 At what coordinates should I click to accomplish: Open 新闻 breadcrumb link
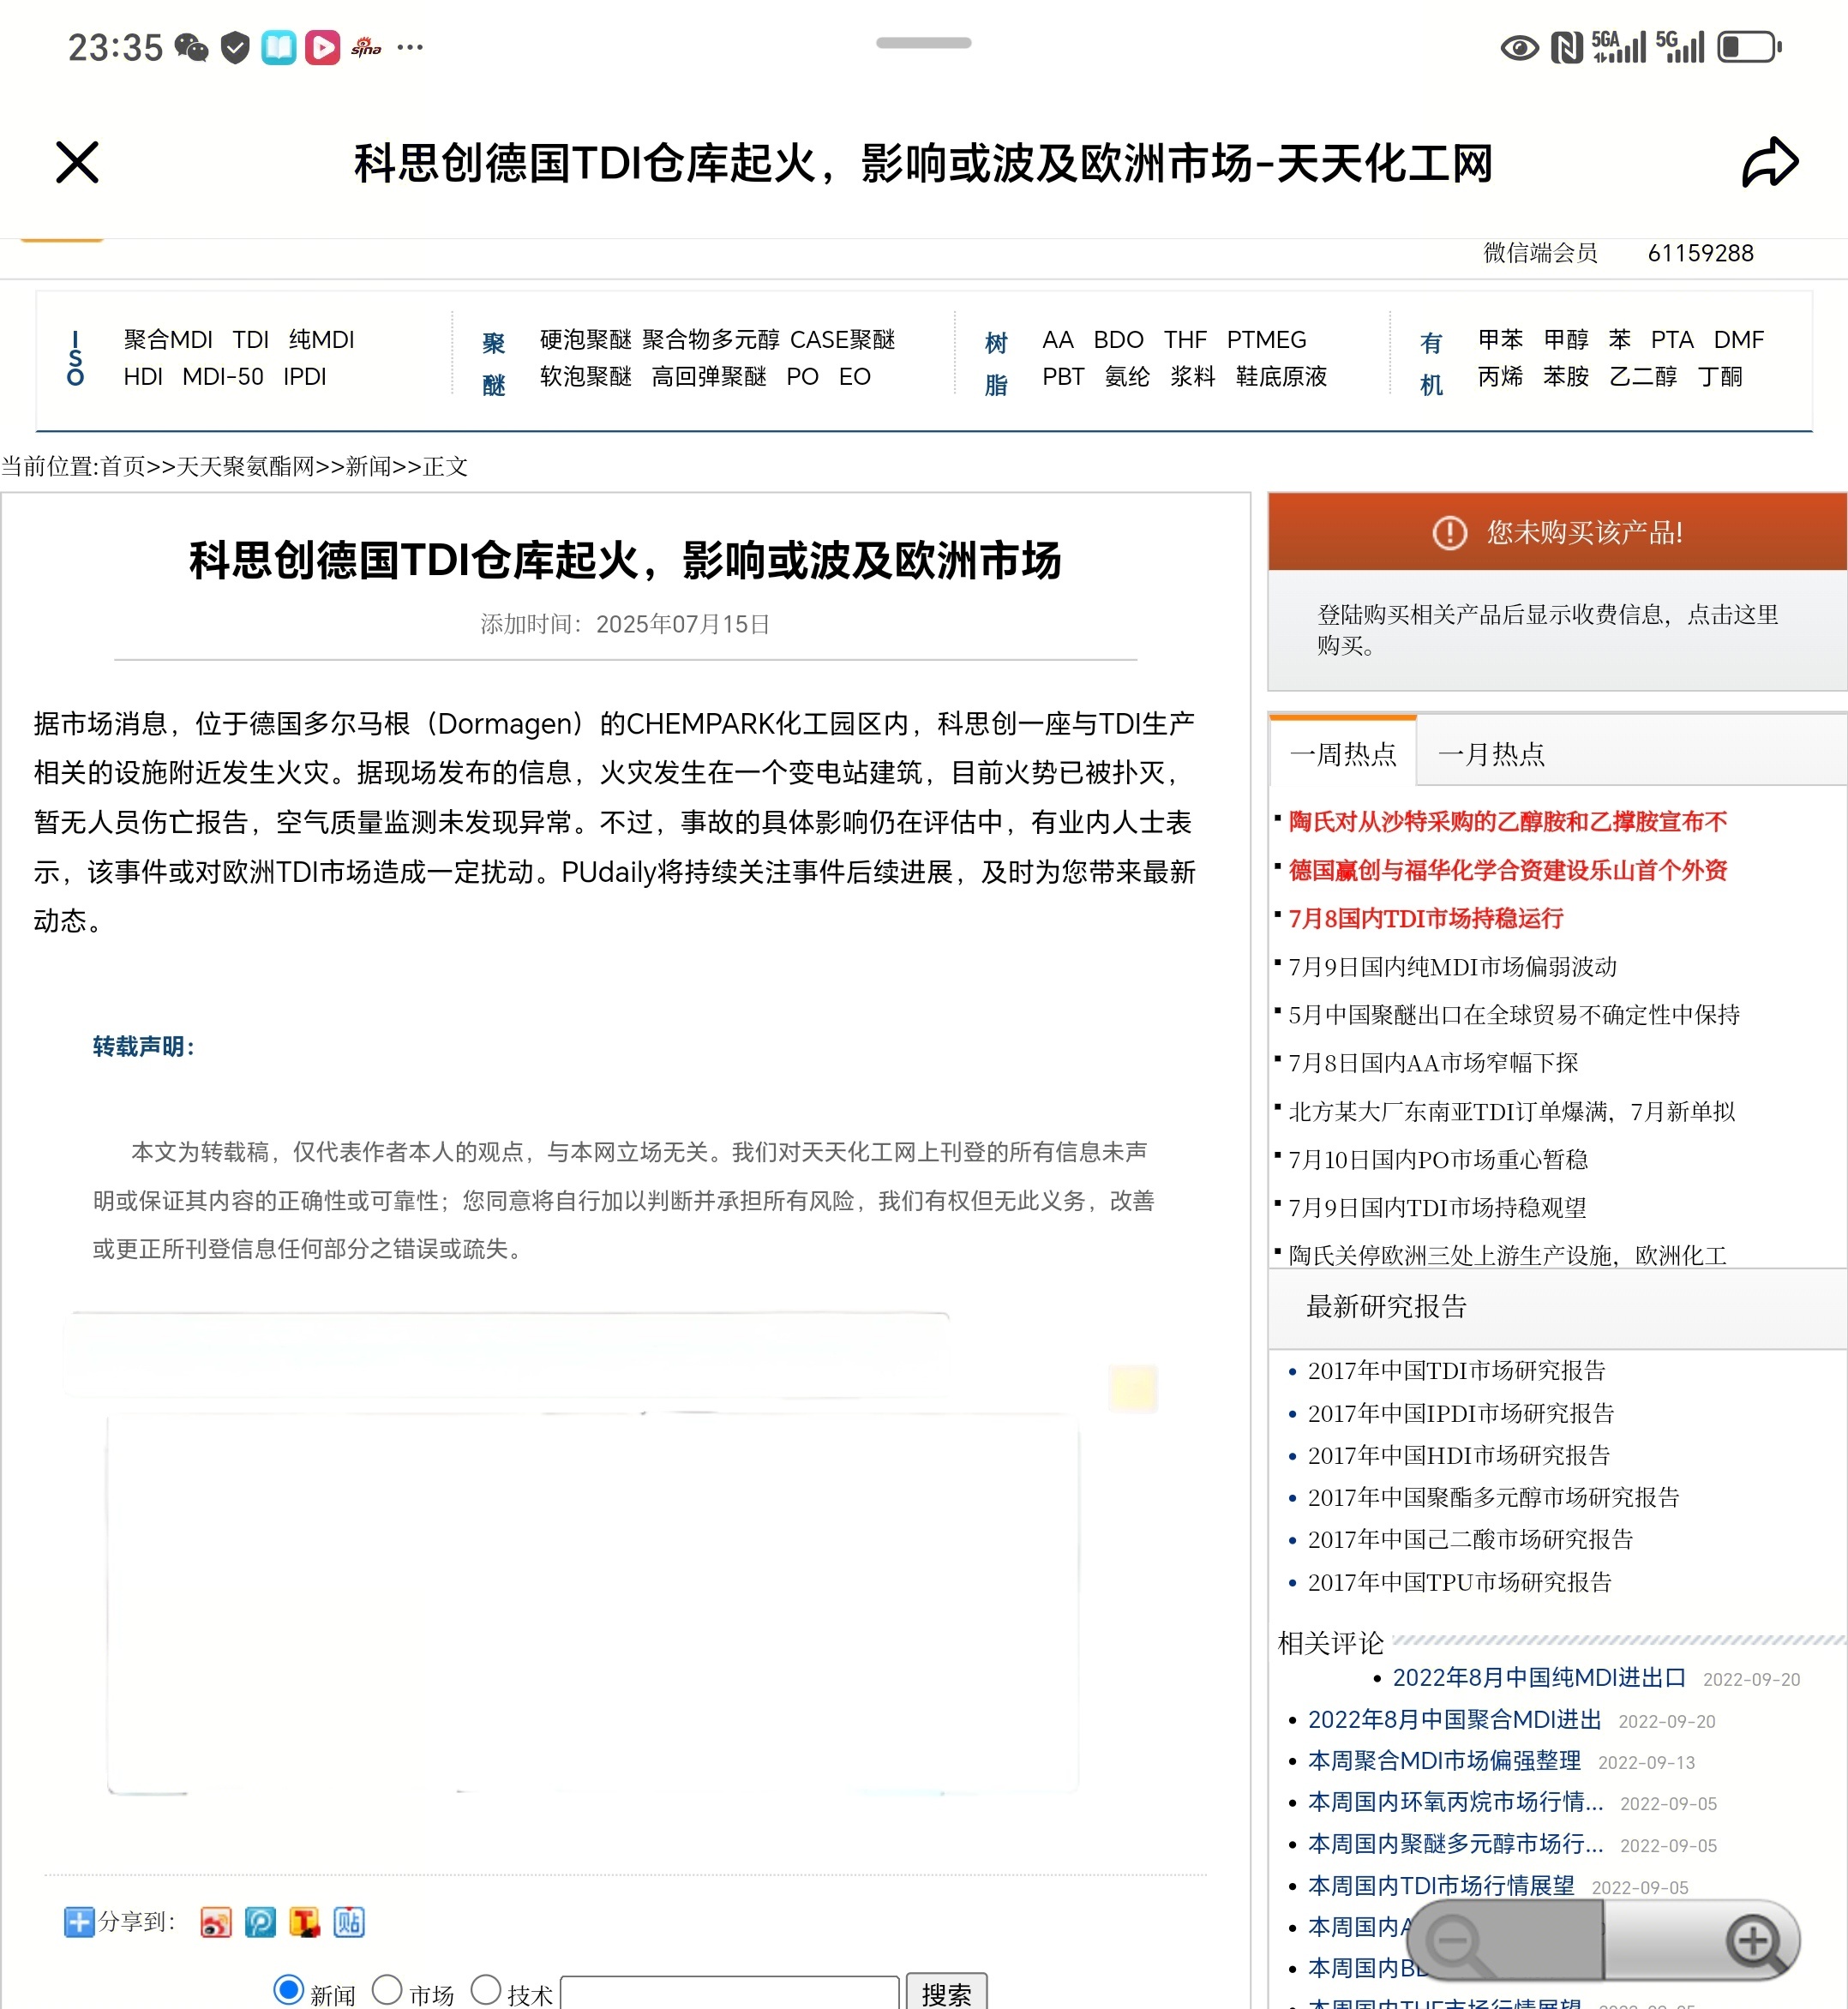pyautogui.click(x=369, y=467)
